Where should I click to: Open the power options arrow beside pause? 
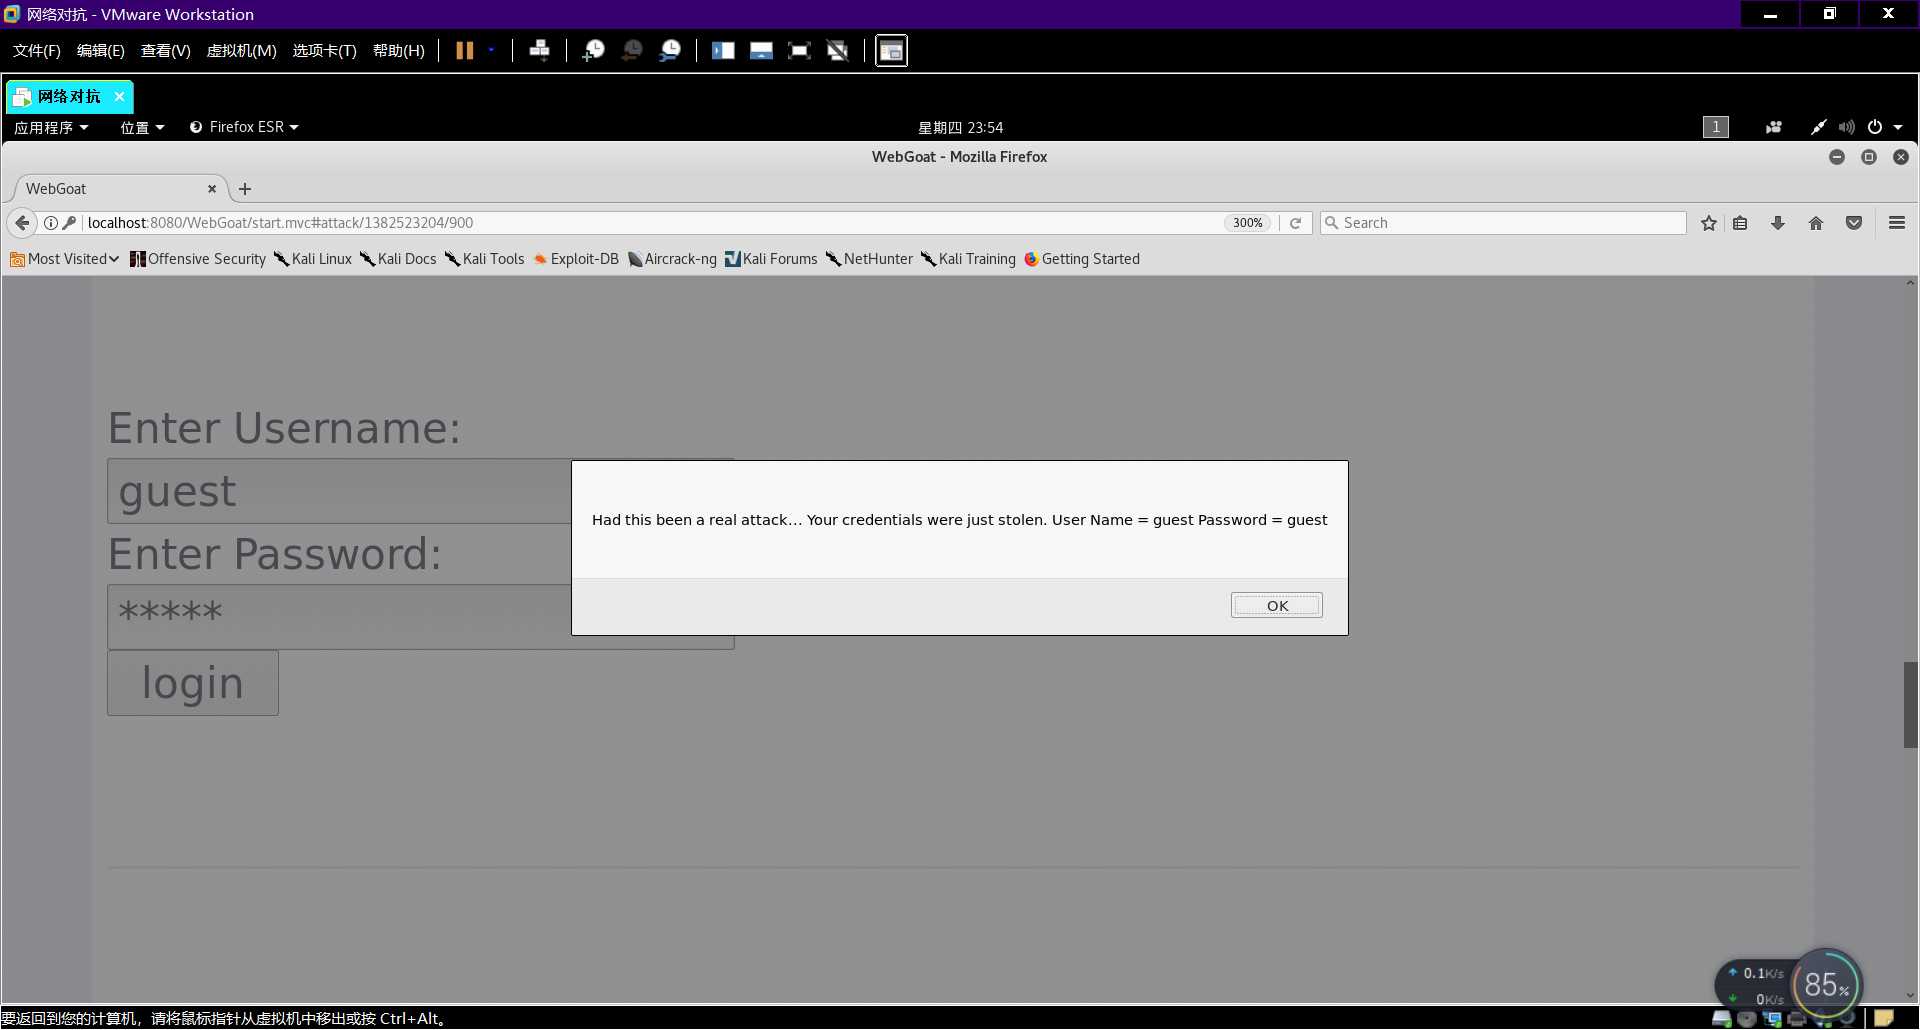(x=491, y=50)
